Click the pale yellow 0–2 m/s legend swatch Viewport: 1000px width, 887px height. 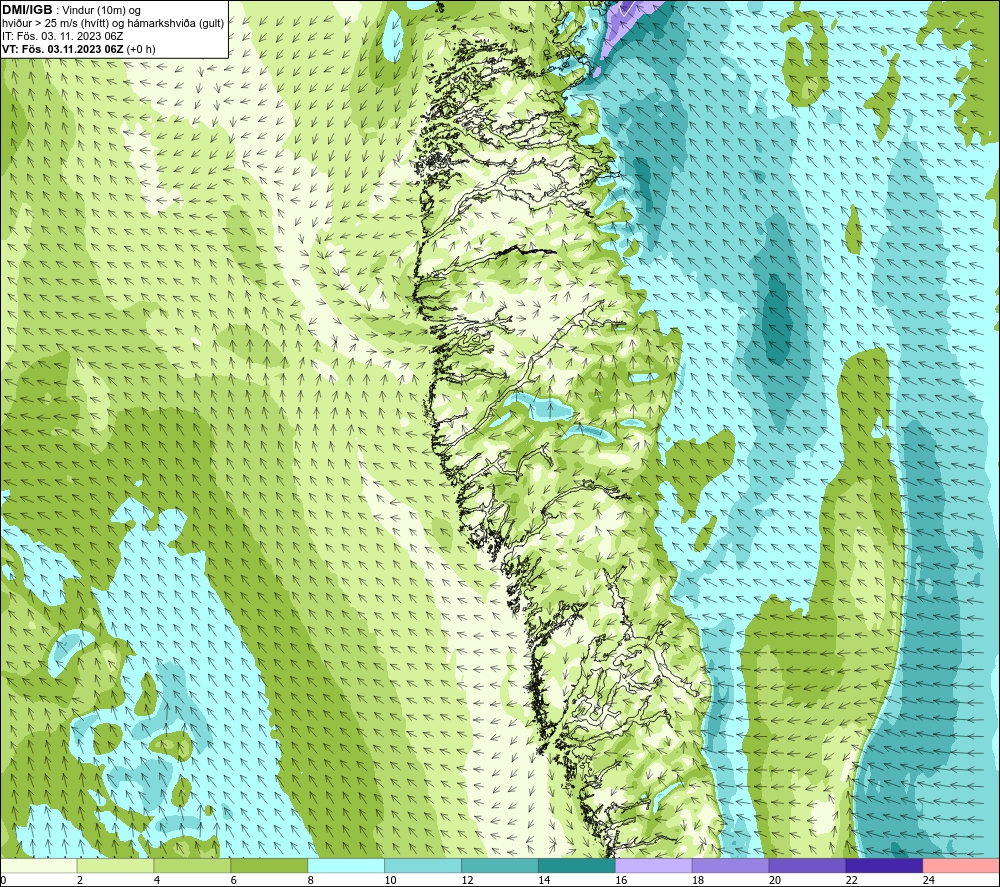[x=39, y=865]
